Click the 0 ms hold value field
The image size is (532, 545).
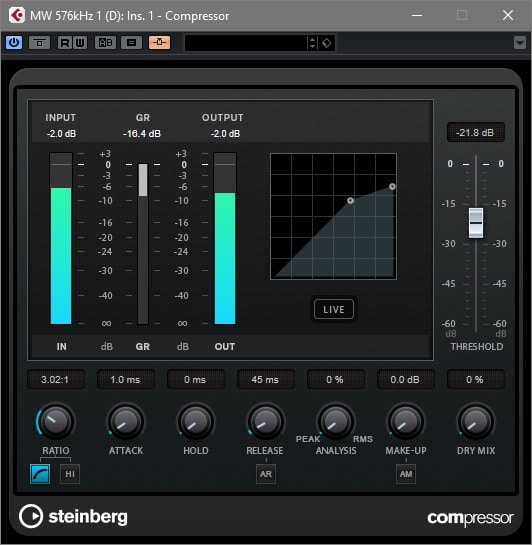pyautogui.click(x=195, y=379)
